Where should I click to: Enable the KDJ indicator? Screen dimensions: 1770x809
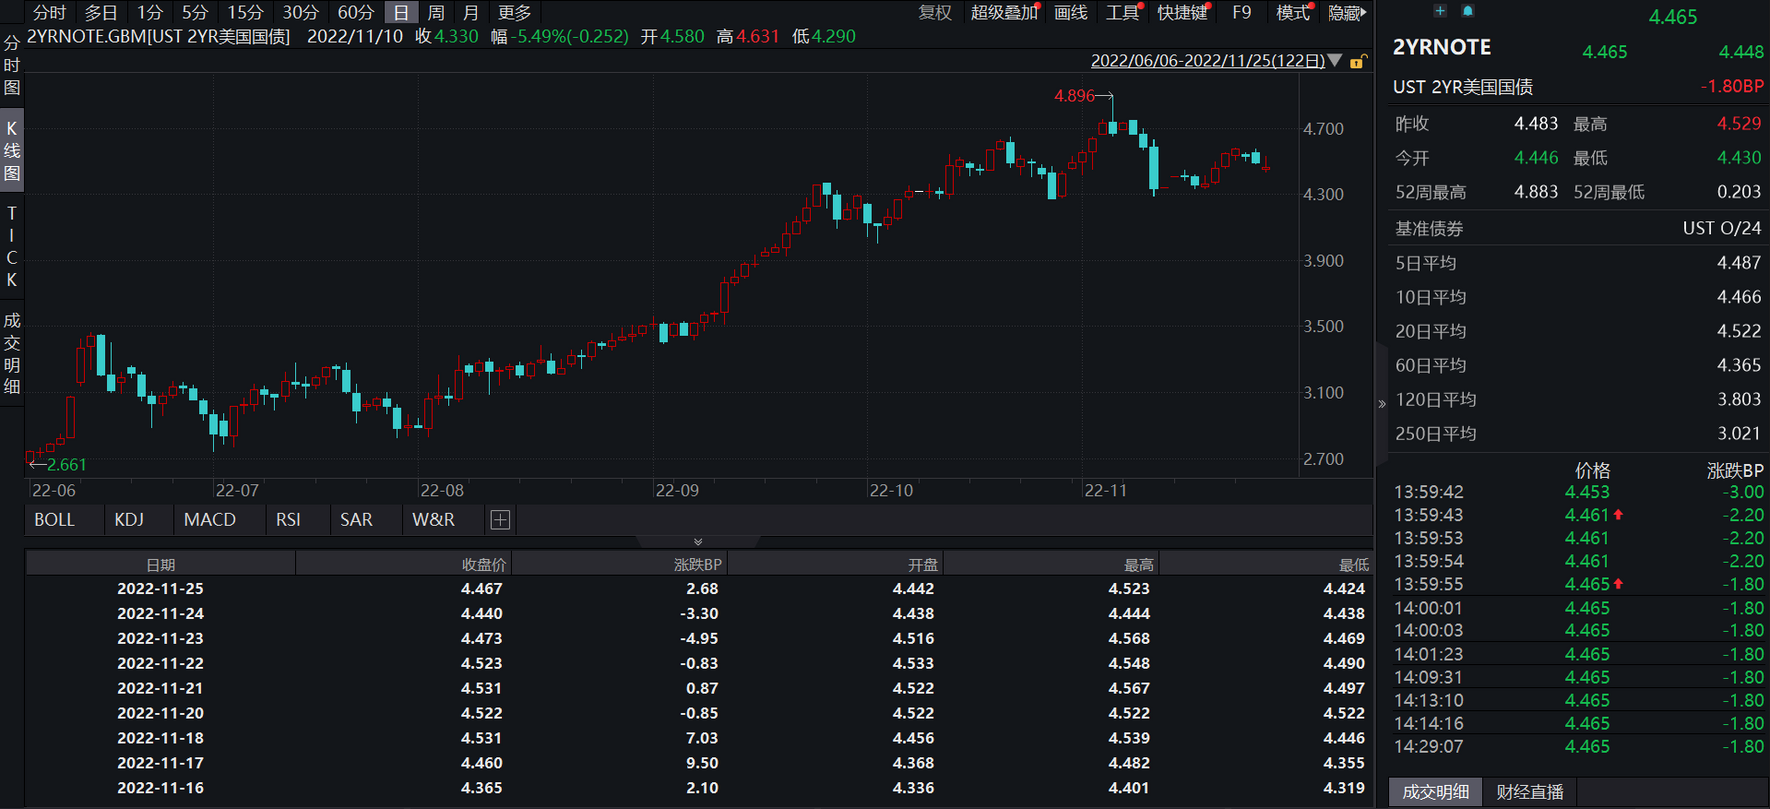pos(129,520)
